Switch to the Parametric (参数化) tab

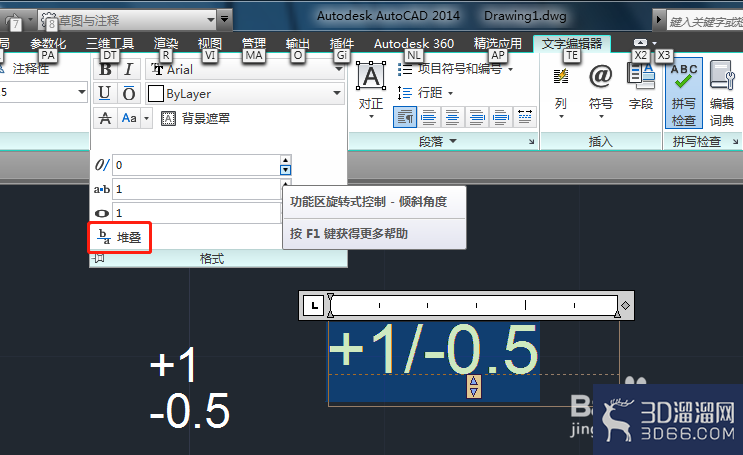pyautogui.click(x=48, y=44)
